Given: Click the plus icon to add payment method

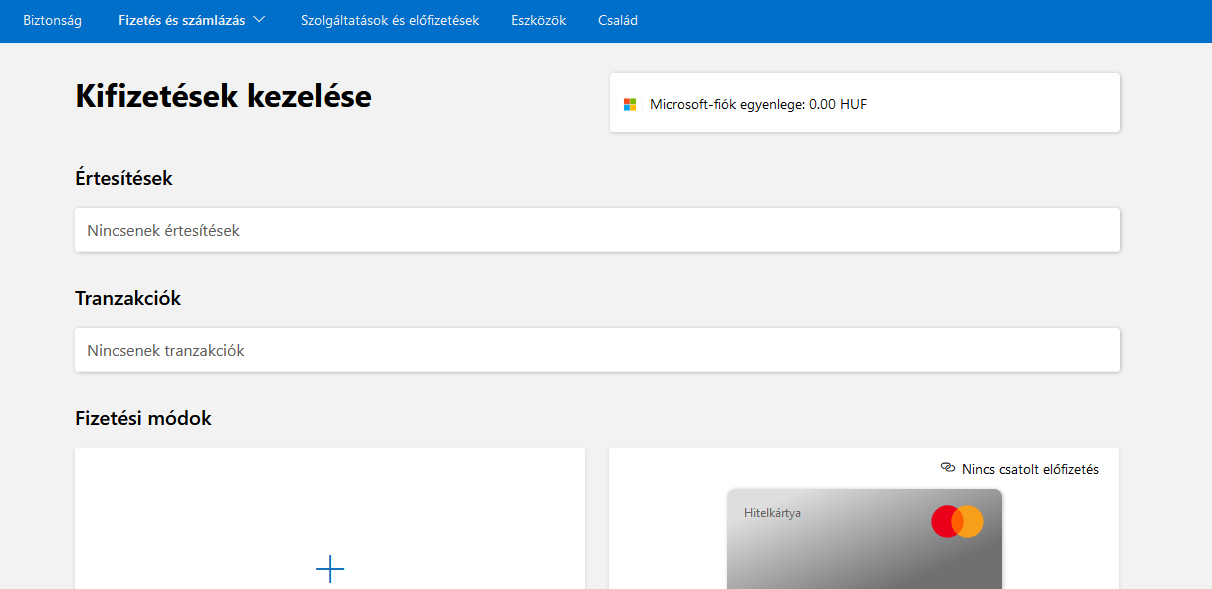Looking at the screenshot, I should point(330,570).
